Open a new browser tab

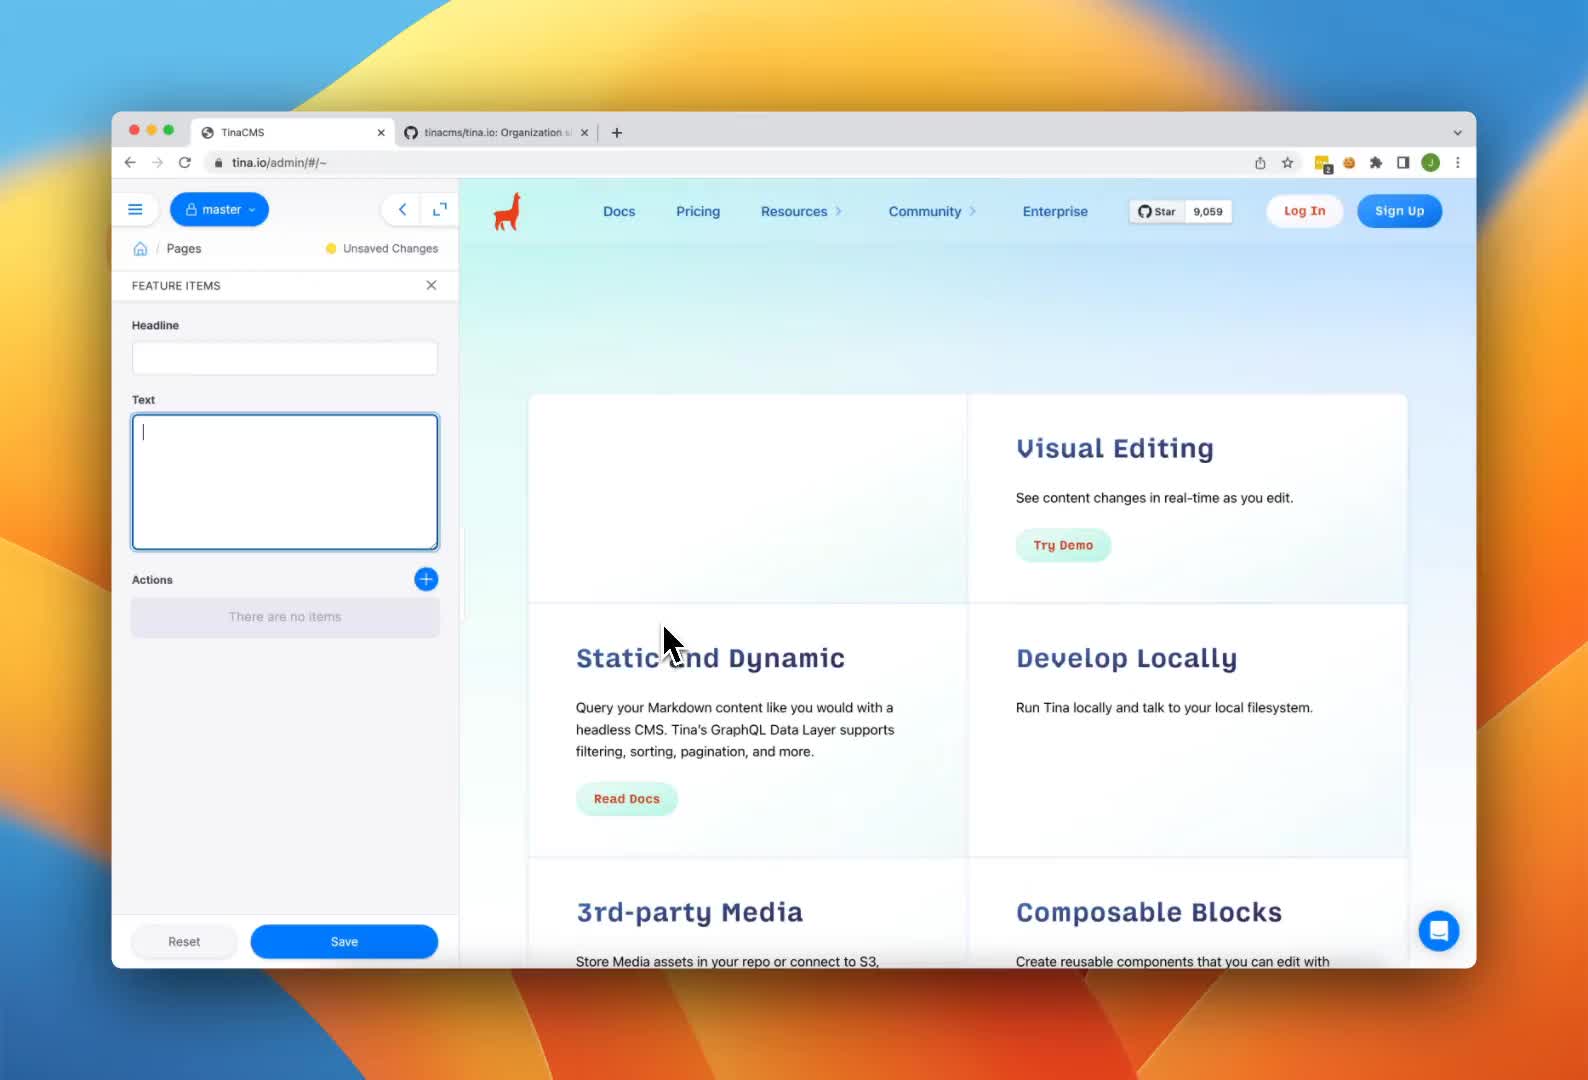click(617, 132)
